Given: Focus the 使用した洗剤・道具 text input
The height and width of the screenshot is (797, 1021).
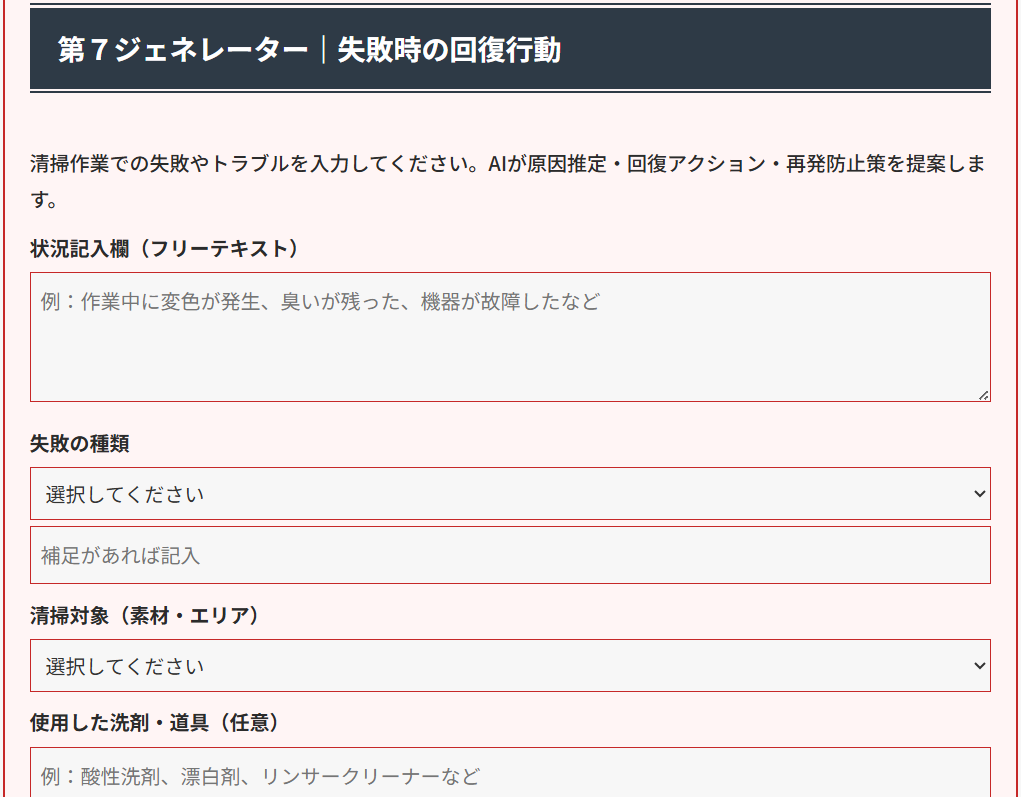Looking at the screenshot, I should [510, 775].
